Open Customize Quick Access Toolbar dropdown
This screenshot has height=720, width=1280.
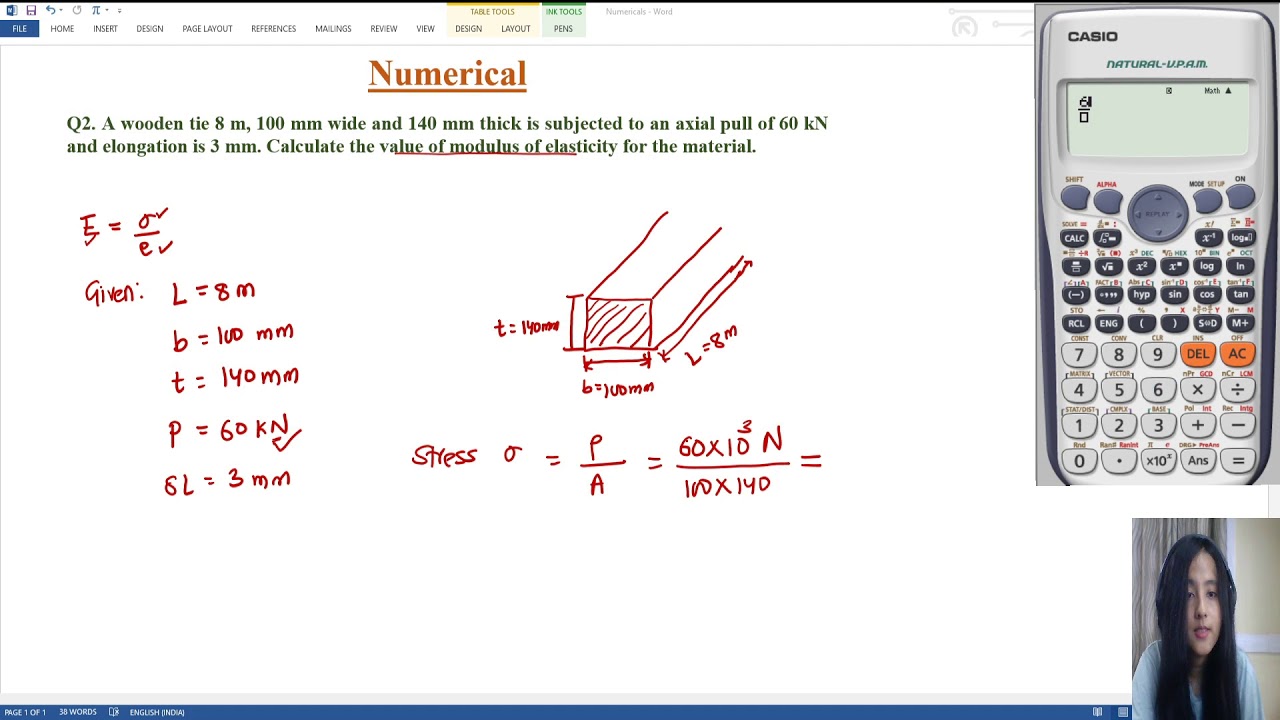(x=119, y=11)
